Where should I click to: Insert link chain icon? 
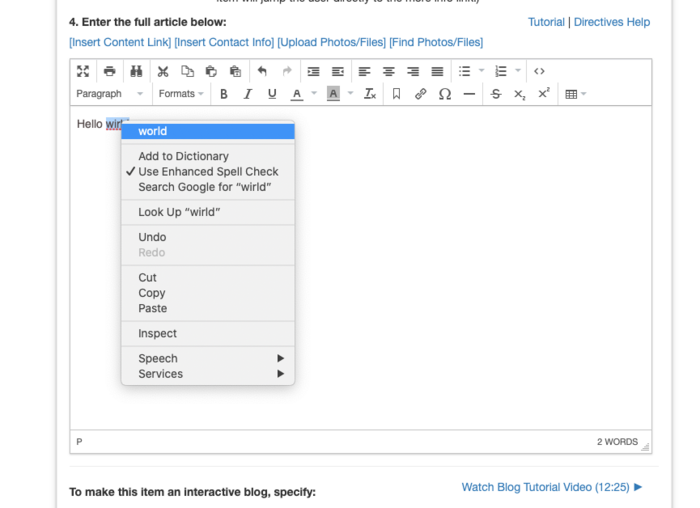click(420, 94)
